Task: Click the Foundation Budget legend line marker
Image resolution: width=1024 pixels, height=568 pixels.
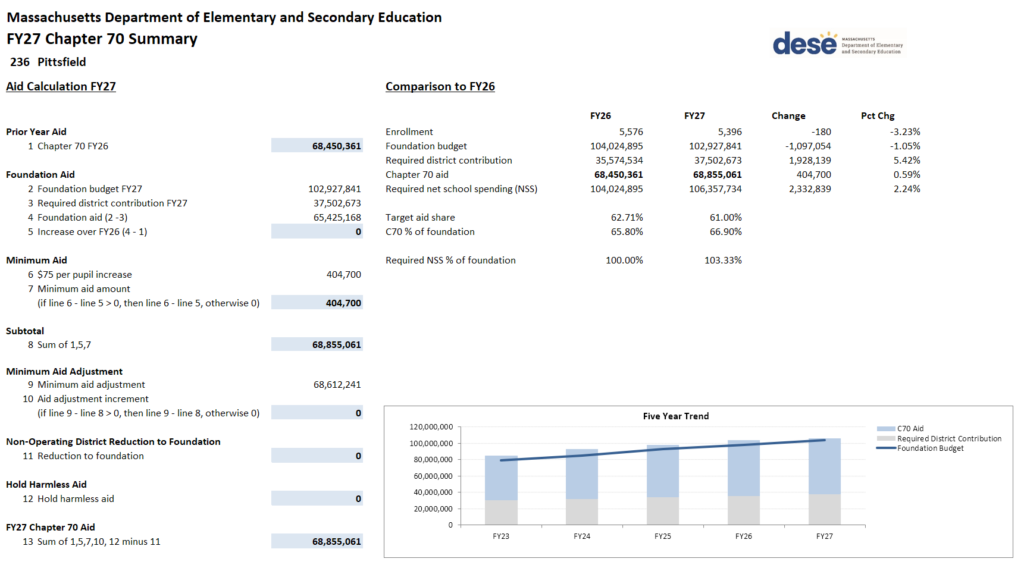Action: [885, 449]
